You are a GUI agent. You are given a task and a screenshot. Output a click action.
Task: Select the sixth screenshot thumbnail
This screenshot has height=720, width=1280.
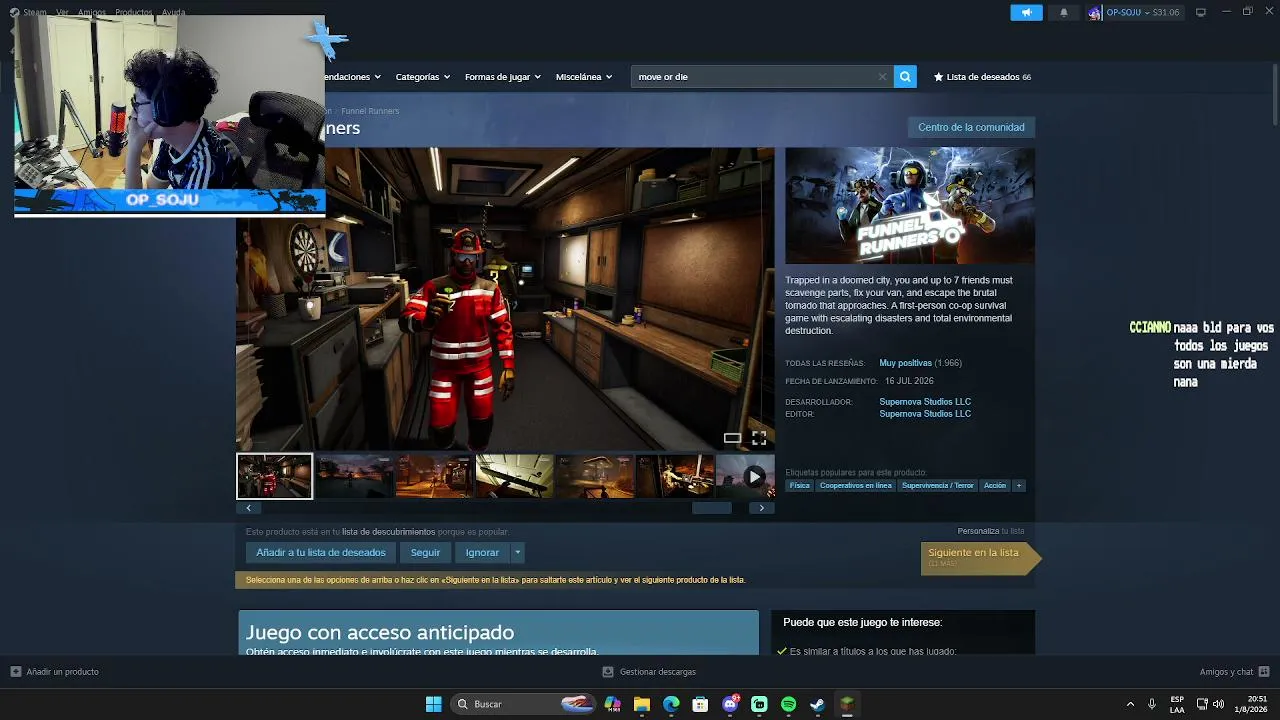(675, 476)
